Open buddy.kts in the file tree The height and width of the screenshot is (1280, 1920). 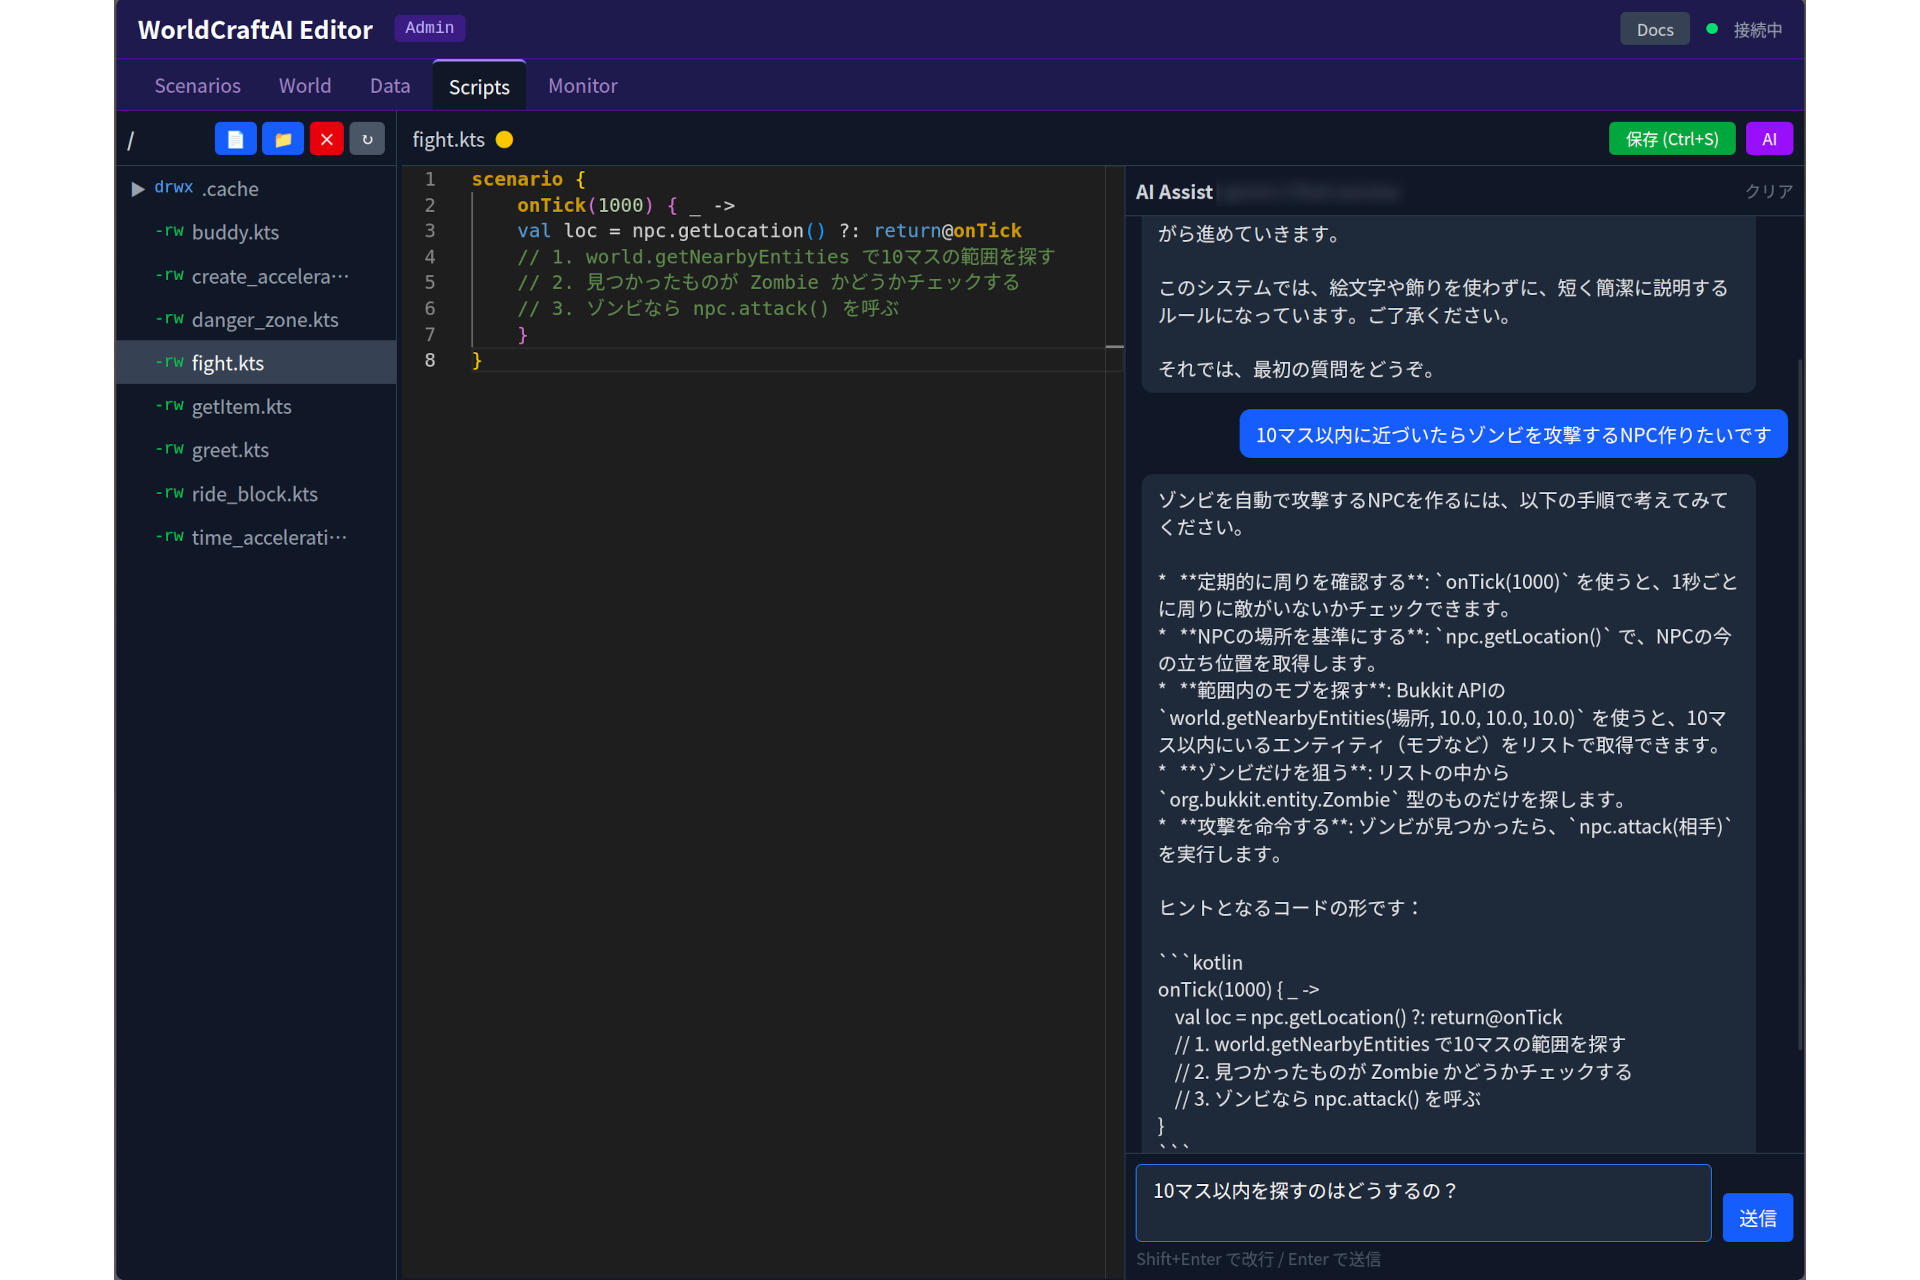(257, 232)
